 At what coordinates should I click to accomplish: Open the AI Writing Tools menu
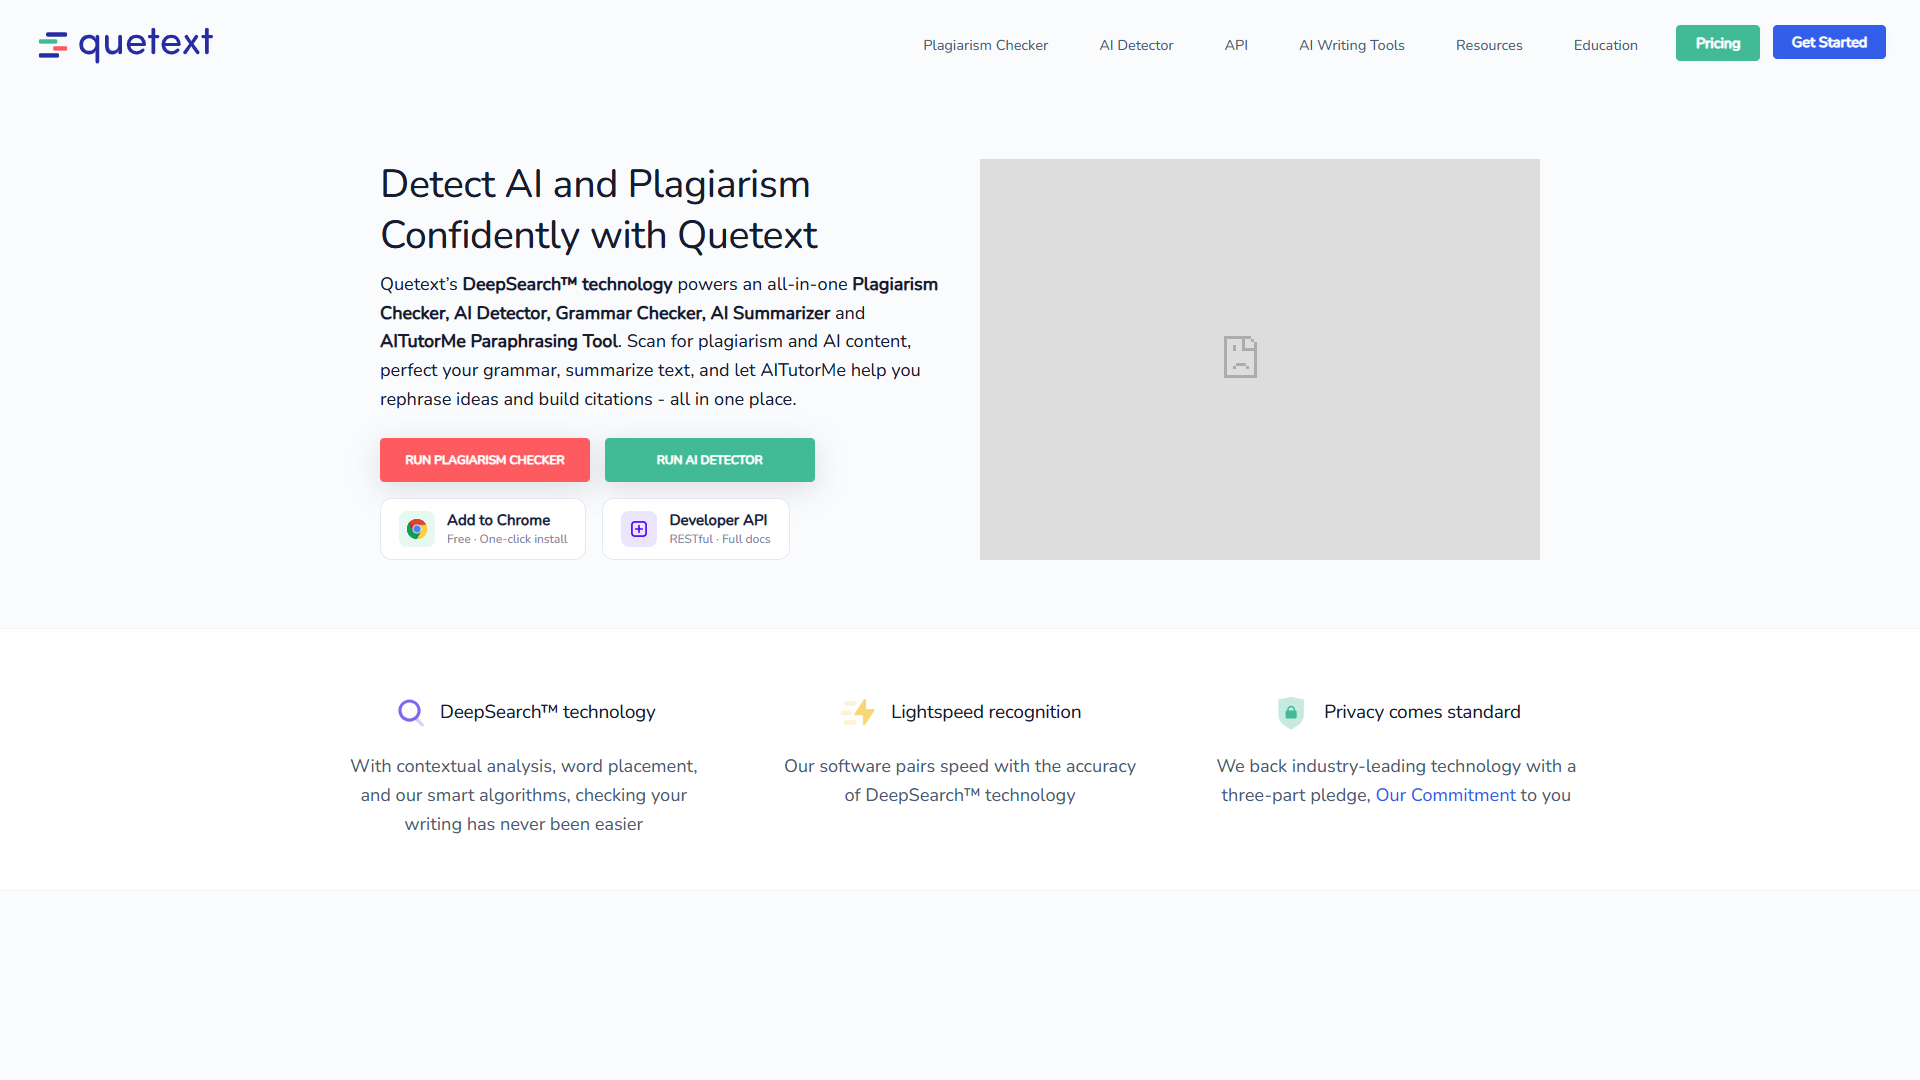(1351, 45)
